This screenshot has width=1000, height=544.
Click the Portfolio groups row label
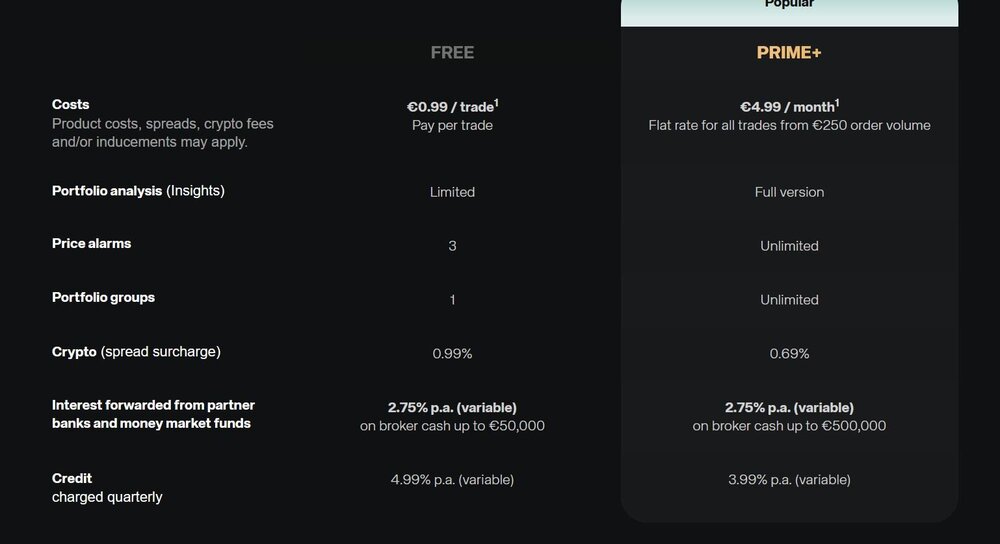click(103, 298)
